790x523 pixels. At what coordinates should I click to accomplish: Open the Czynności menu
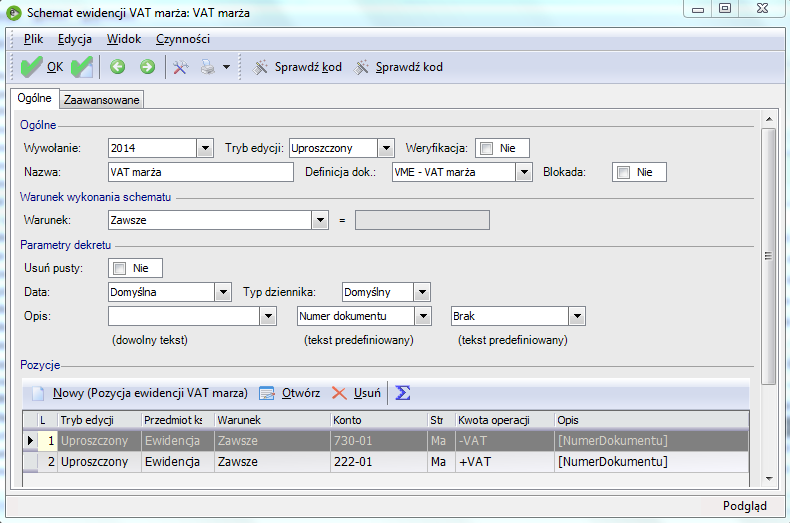coord(182,39)
